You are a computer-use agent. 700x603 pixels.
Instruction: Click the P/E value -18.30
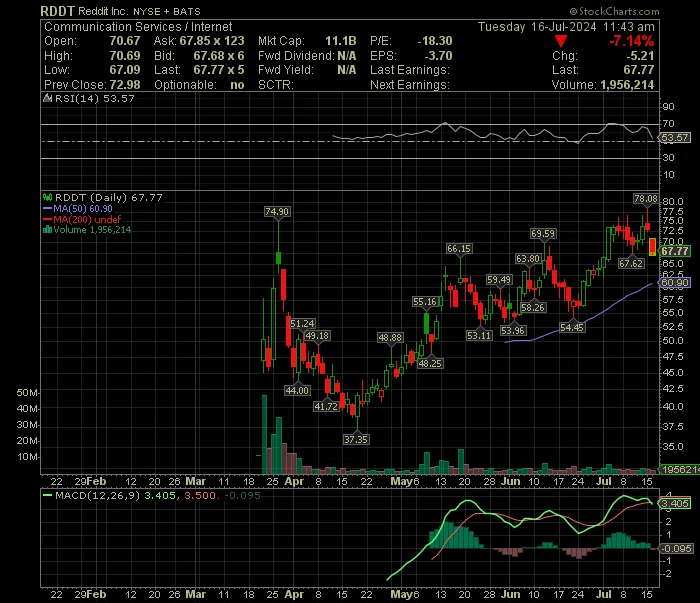point(435,41)
